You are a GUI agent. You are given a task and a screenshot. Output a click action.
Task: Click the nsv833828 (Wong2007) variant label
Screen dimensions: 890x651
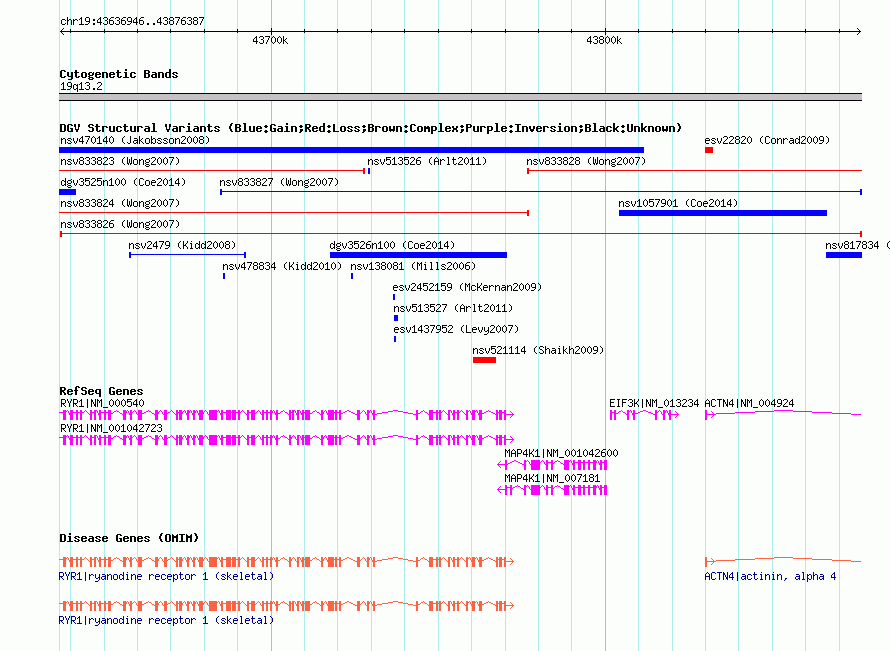coord(586,161)
